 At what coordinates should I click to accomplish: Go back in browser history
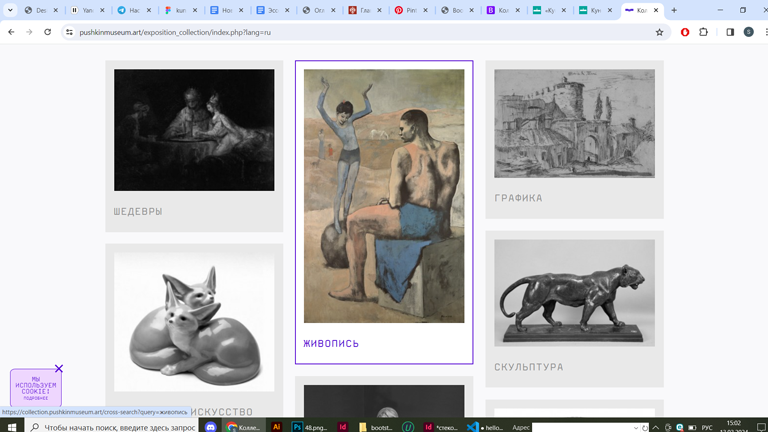11,32
